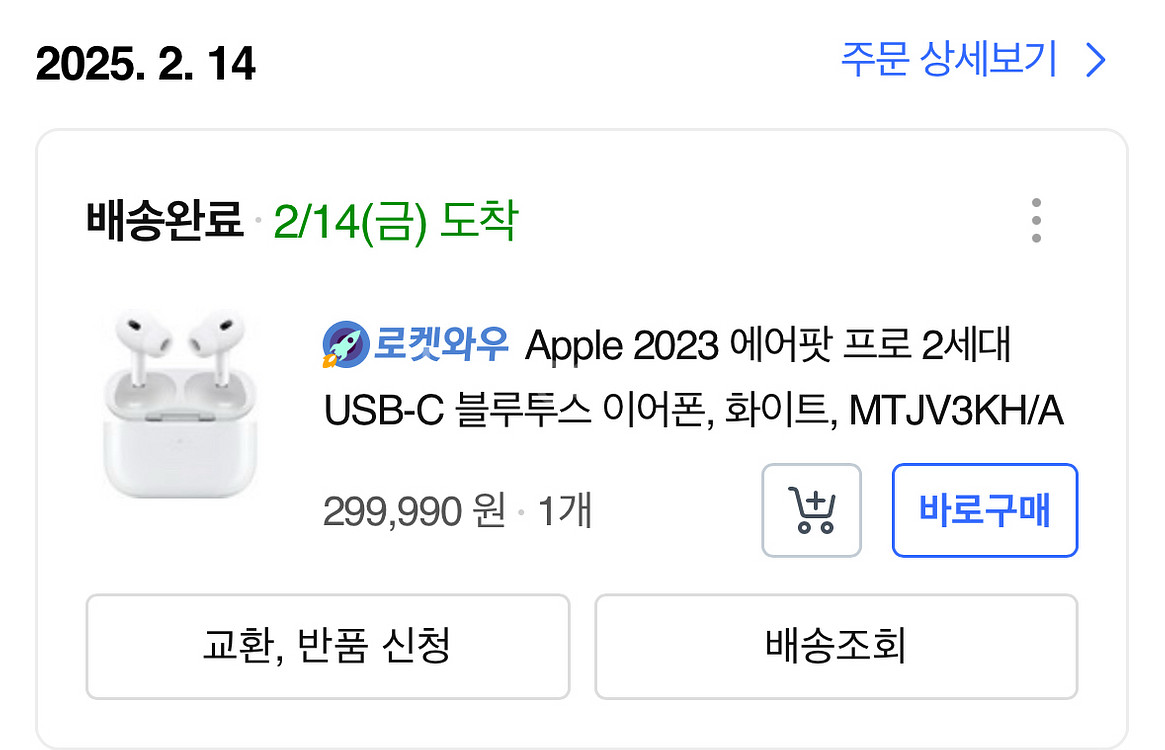Select the green 2/14(금) 도착 text
The width and height of the screenshot is (1165, 750).
point(397,222)
